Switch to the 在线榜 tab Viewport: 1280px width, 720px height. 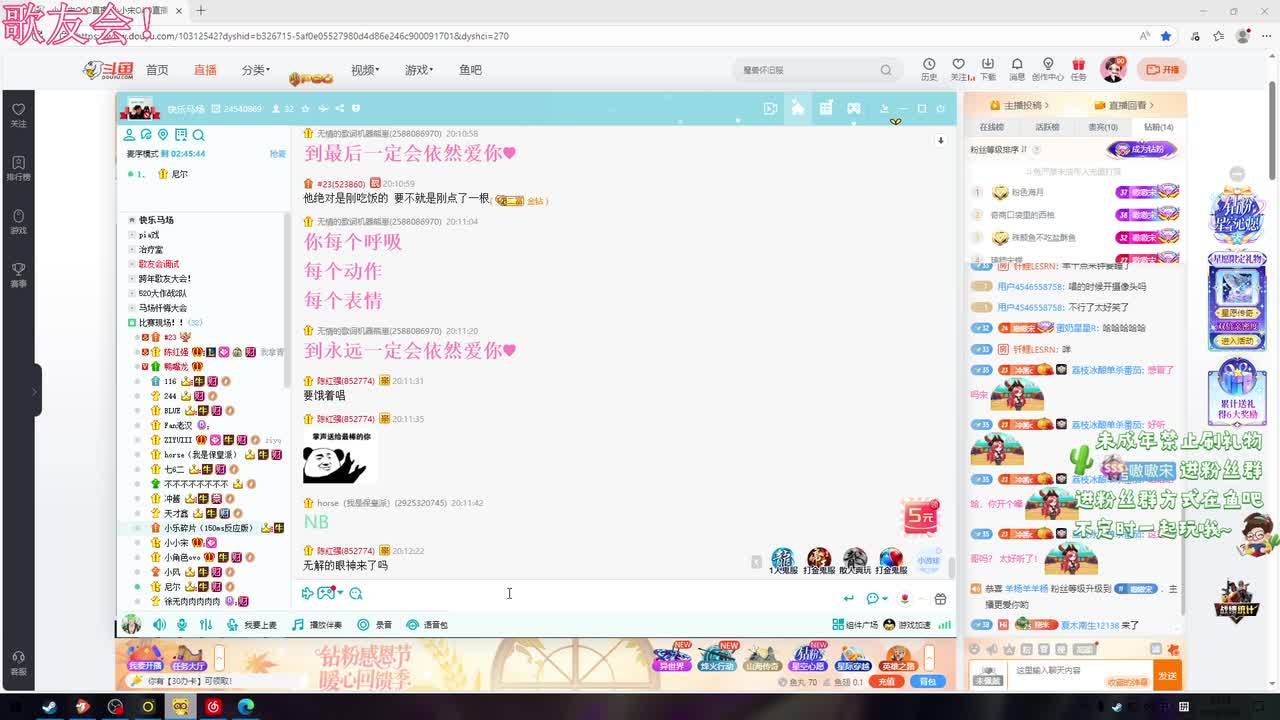click(x=991, y=127)
